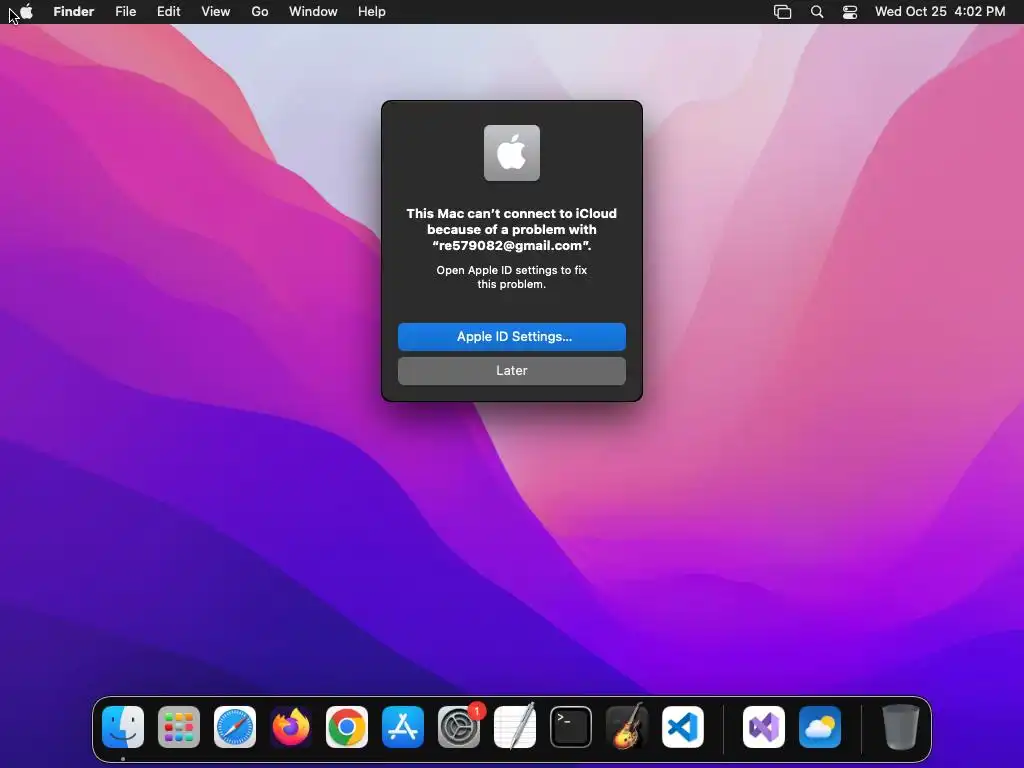Open TextEdit from the Dock
Viewport: 1024px width, 768px height.
point(515,727)
